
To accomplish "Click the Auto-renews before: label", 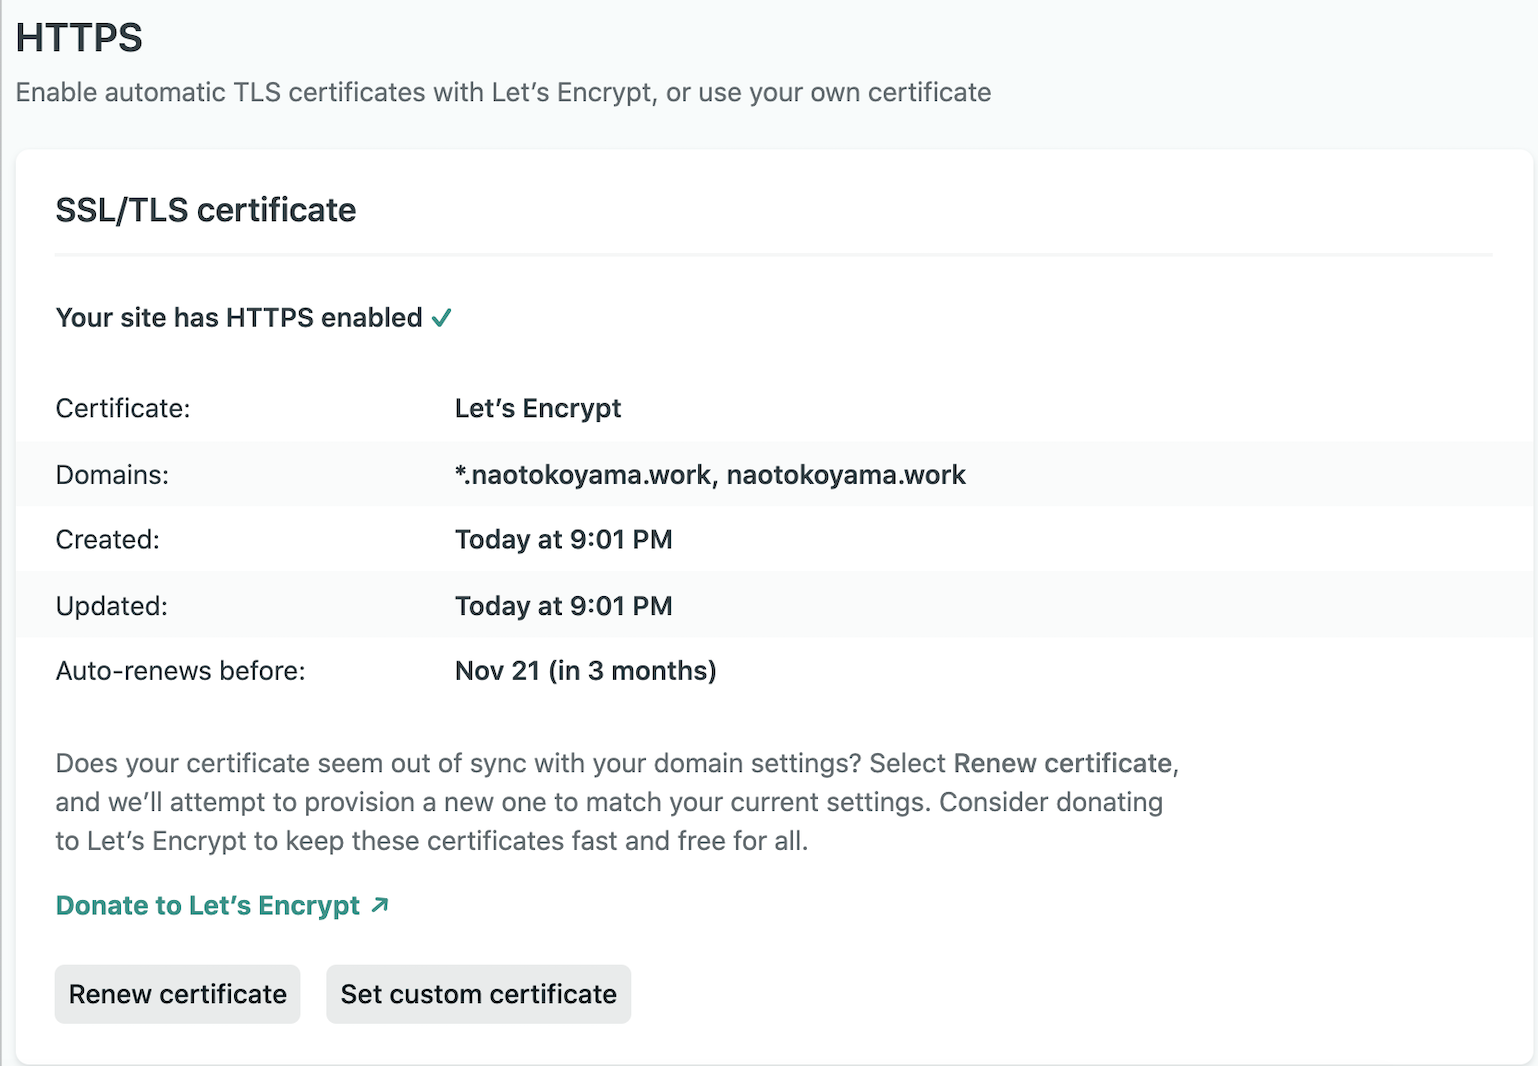I will pyautogui.click(x=180, y=670).
